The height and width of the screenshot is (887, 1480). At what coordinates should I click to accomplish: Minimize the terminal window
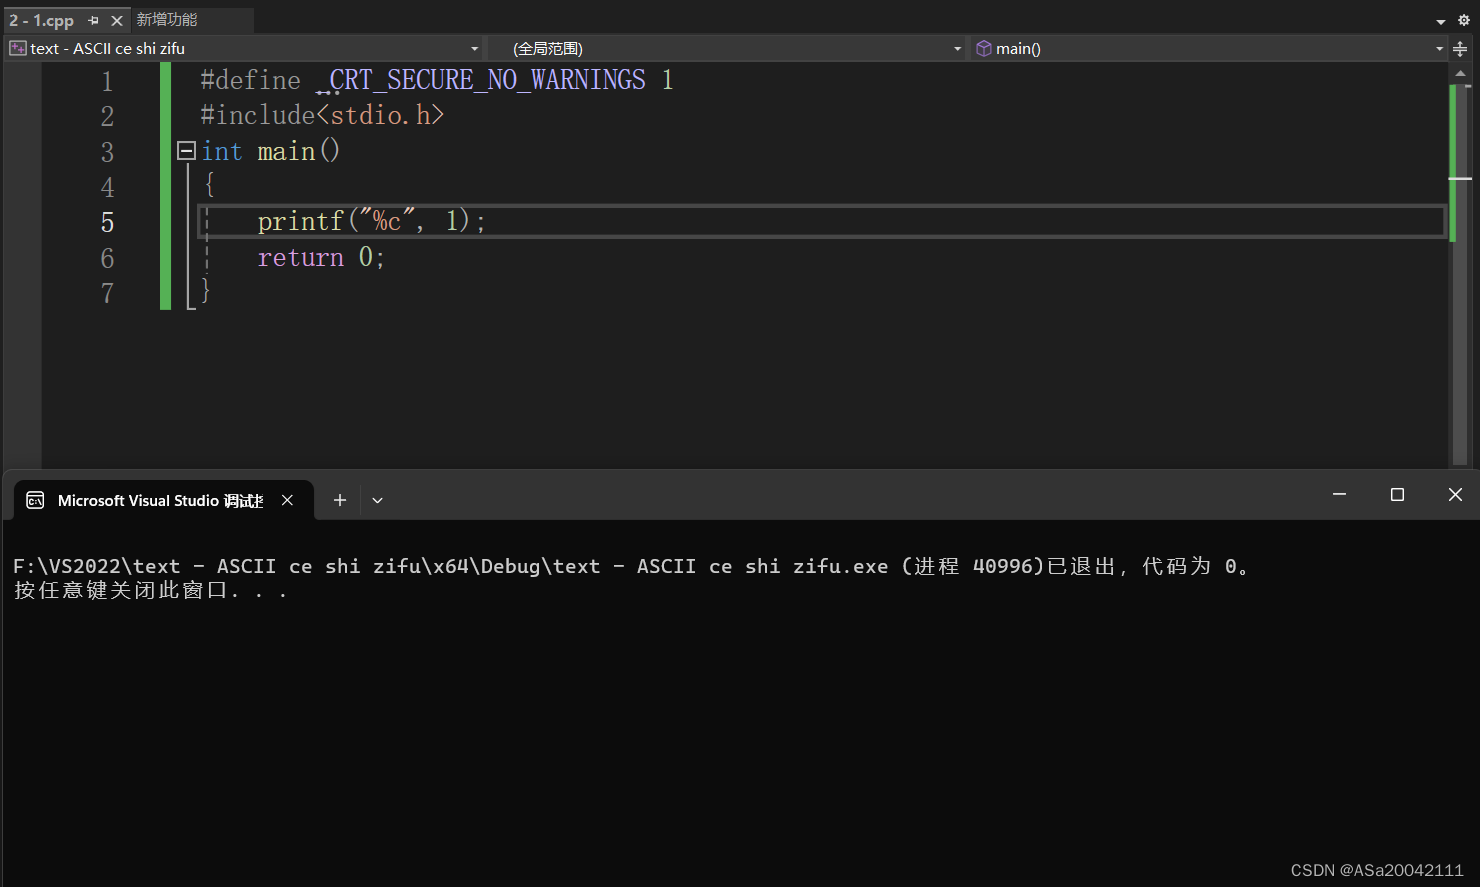1340,495
